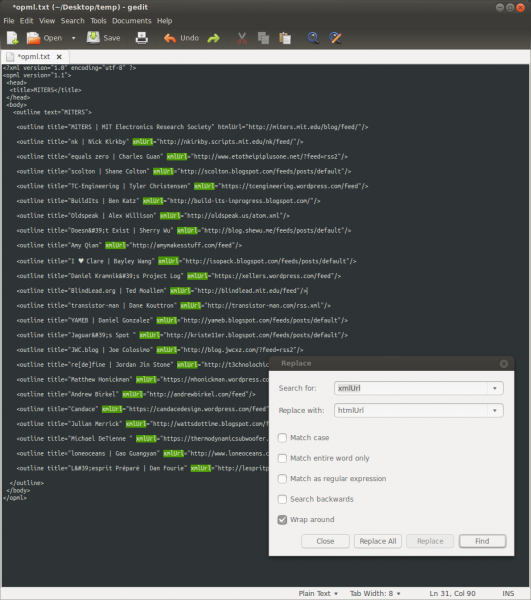Click highlighted xmlUrl on Nick Kirkby line
Viewport: 531px width, 600px height.
click(x=143, y=142)
